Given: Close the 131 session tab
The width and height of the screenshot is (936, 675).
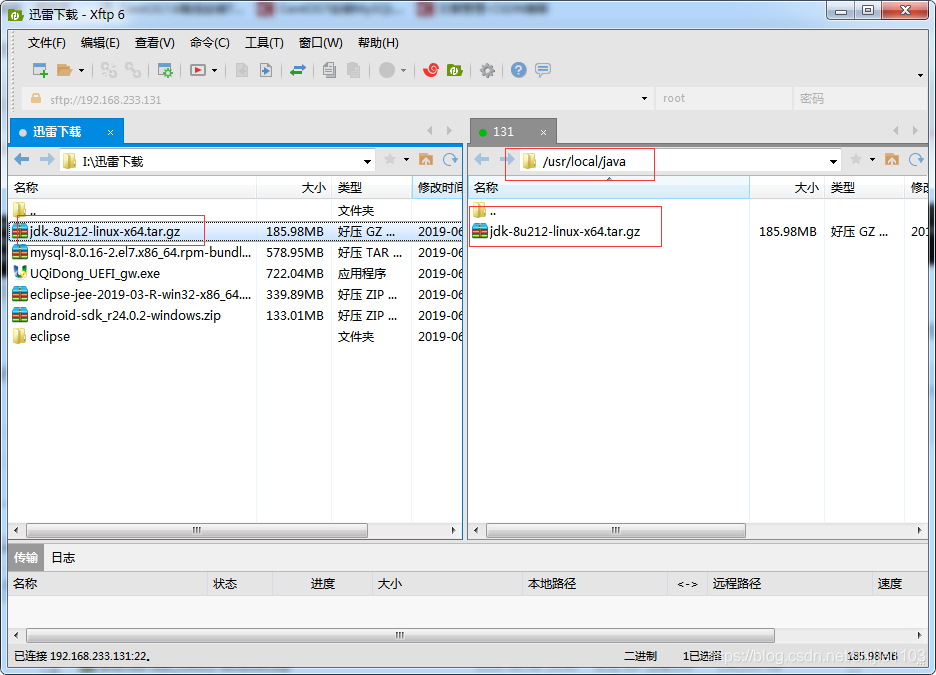Looking at the screenshot, I should 543,132.
